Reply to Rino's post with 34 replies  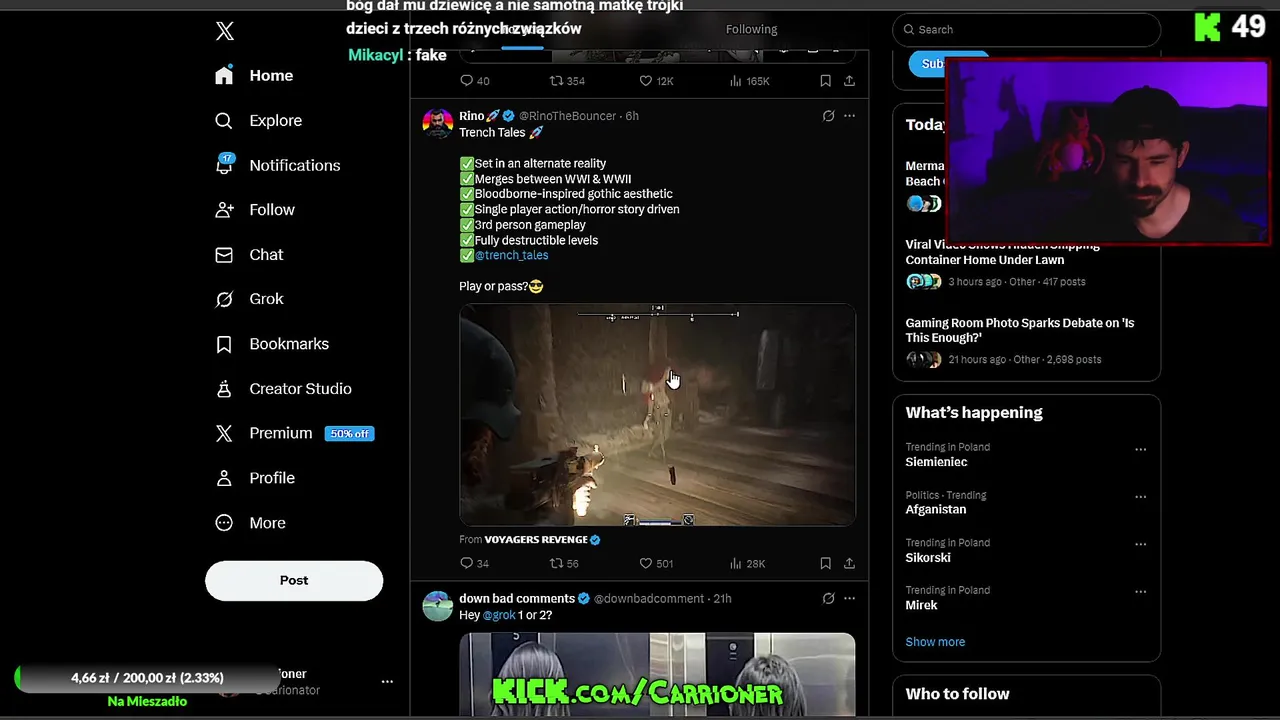(x=474, y=564)
